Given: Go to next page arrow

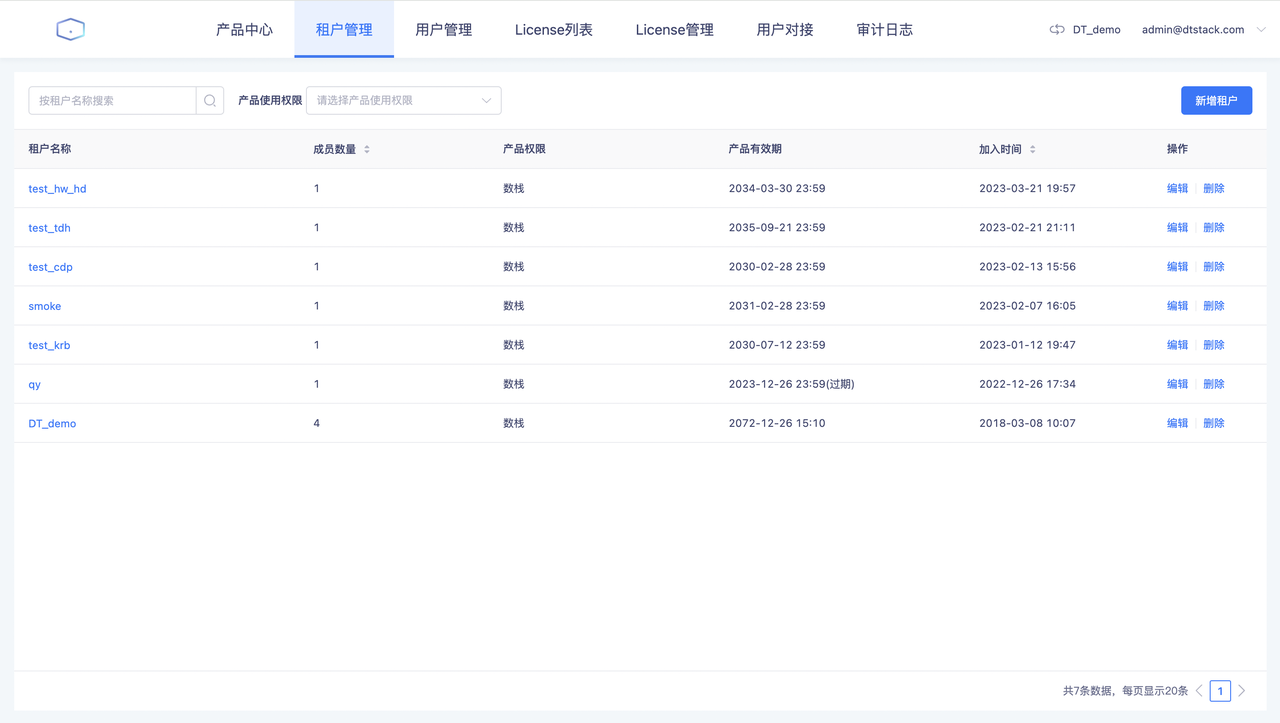Looking at the screenshot, I should click(x=1242, y=691).
